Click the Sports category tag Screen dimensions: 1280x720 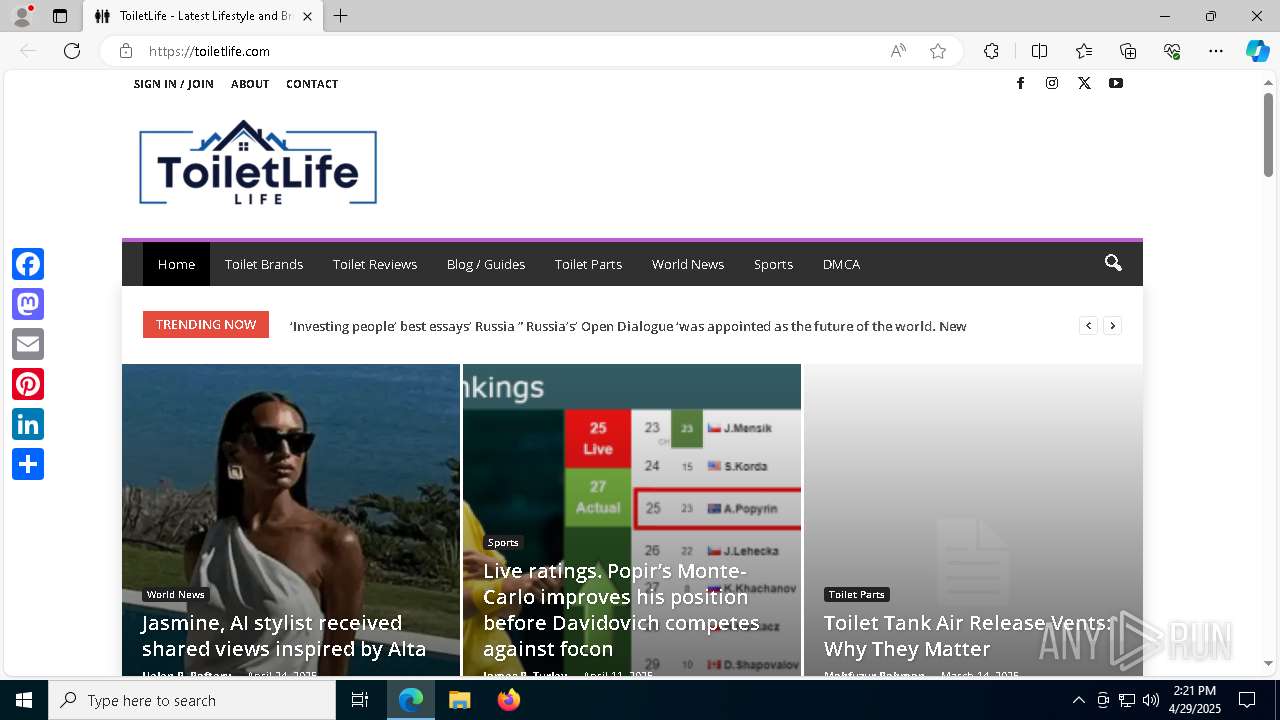[x=503, y=542]
